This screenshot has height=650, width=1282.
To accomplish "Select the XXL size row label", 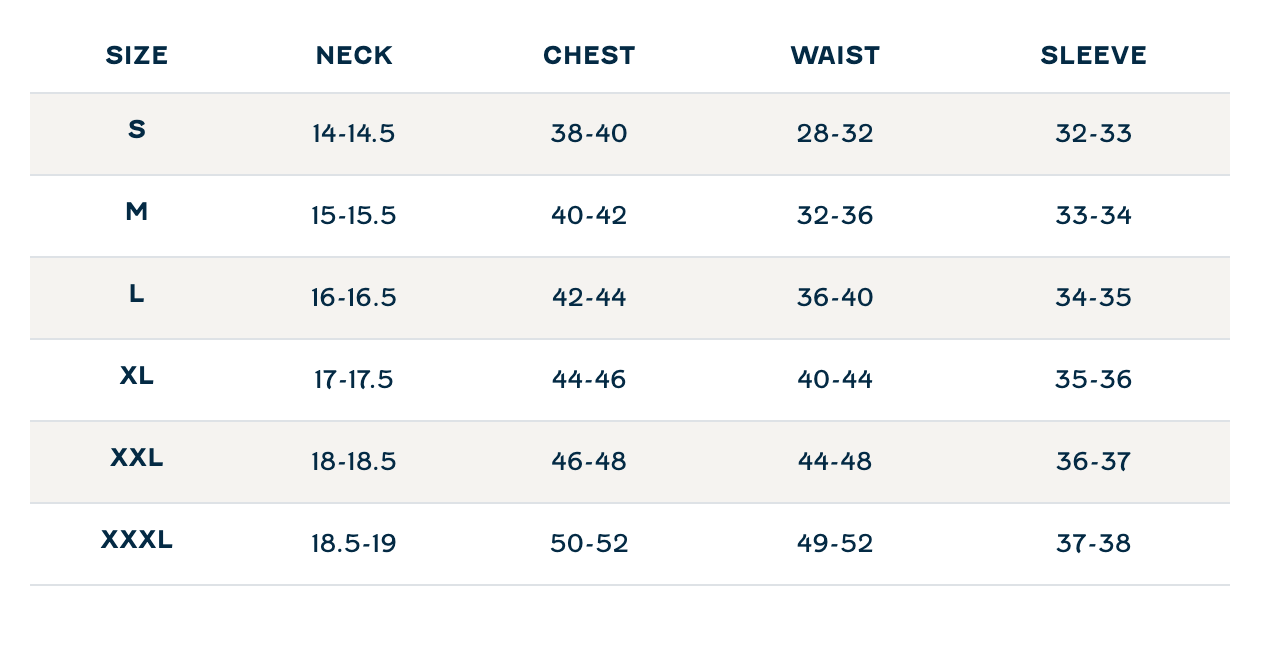I will point(137,457).
